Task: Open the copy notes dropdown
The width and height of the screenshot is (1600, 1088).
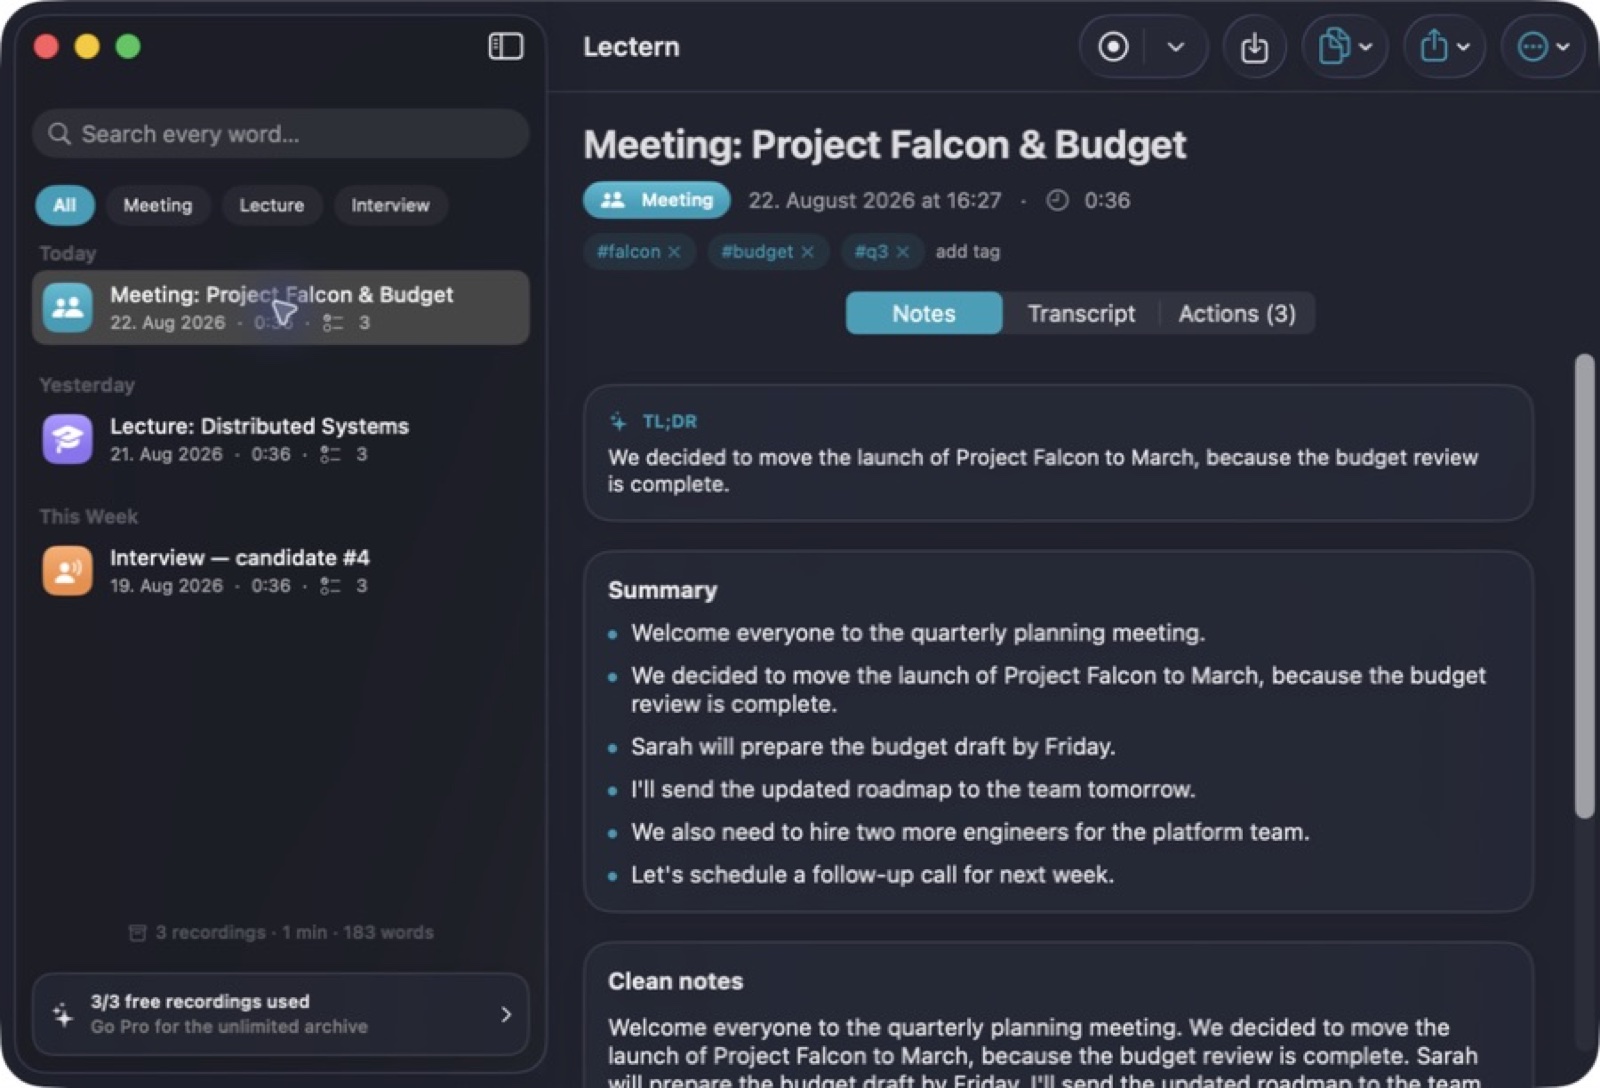Action: (x=1344, y=47)
